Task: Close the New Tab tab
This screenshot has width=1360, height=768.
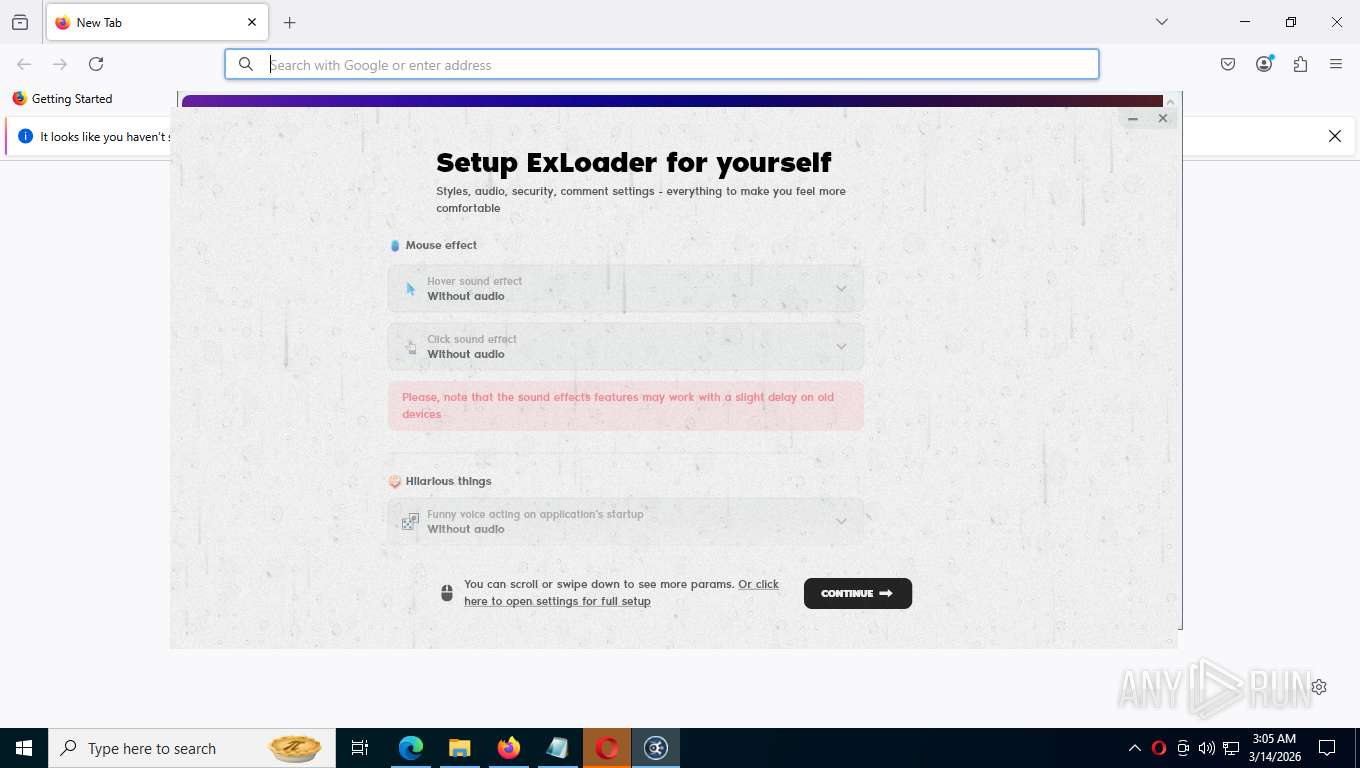Action: (x=252, y=22)
